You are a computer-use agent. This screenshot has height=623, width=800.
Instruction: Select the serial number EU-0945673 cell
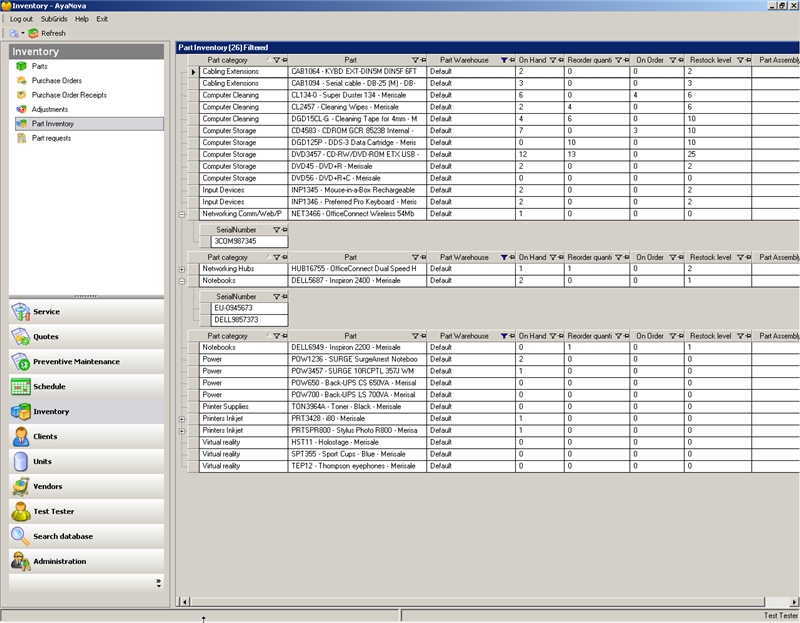coord(249,308)
